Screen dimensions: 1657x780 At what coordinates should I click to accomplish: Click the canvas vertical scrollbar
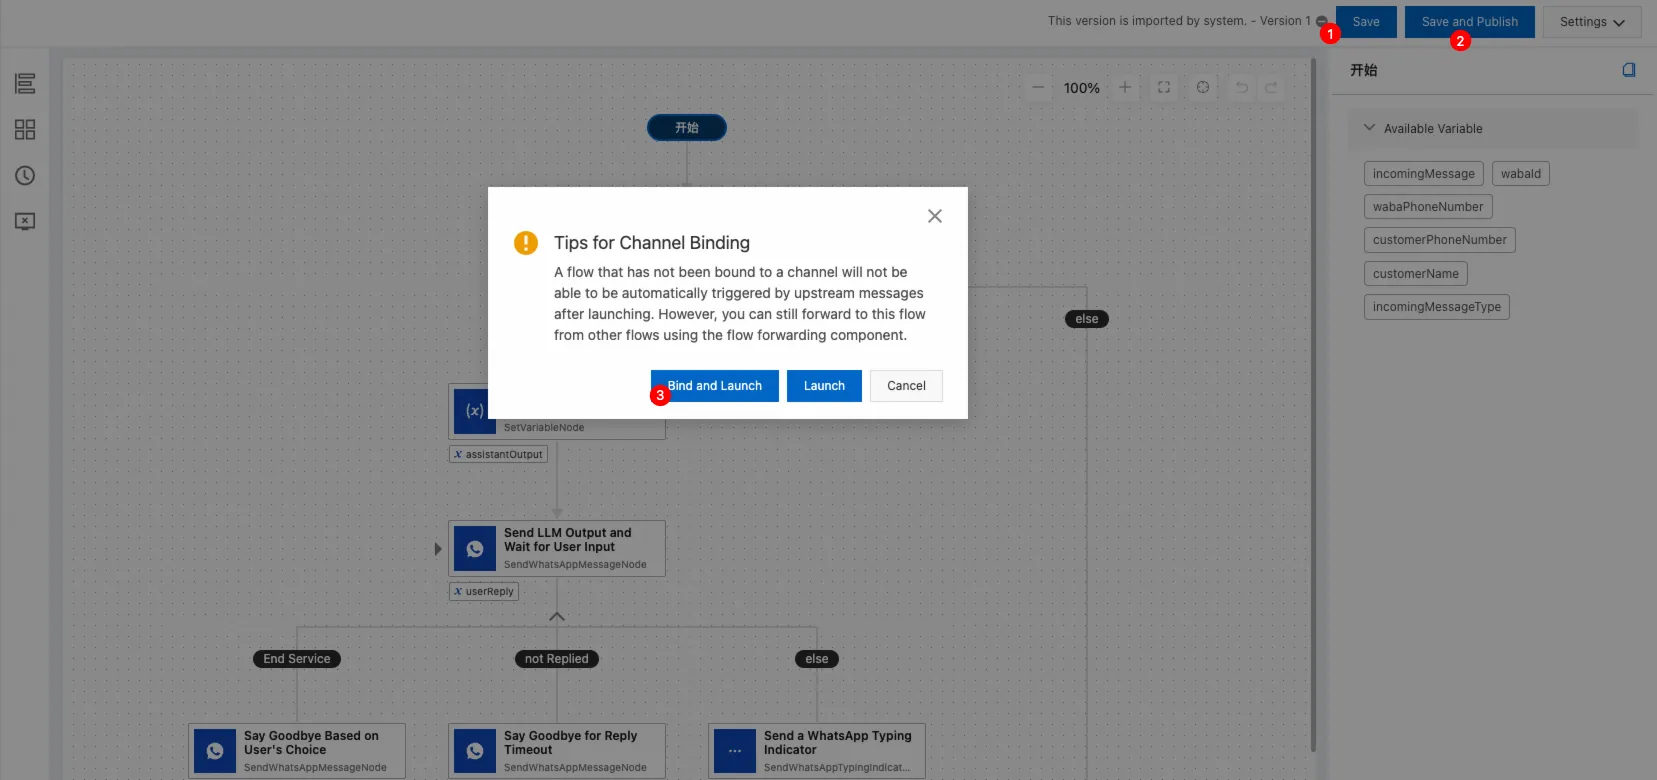pos(1314,405)
